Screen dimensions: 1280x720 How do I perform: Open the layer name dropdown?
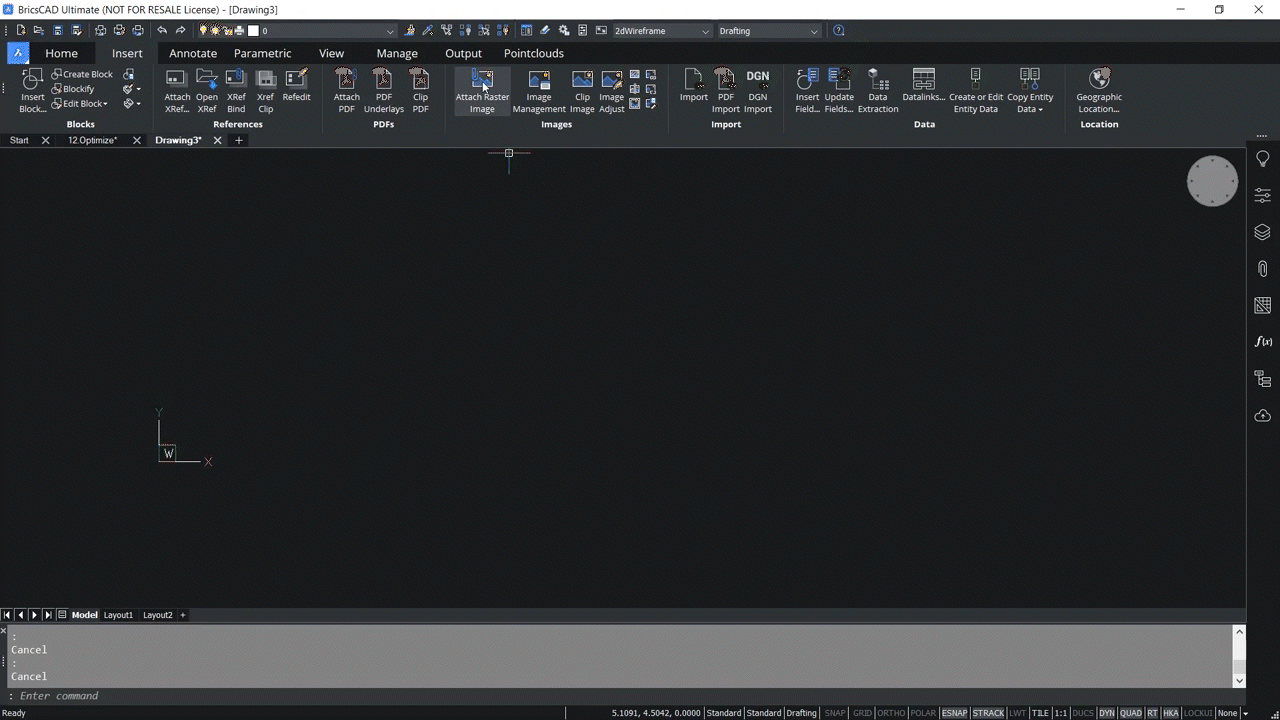(x=391, y=31)
